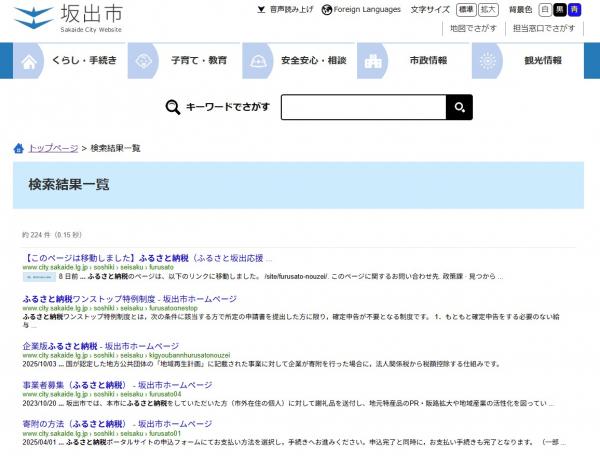
Task: Open result 【このページは移動しました】ふるさと納税
Action: 147,258
